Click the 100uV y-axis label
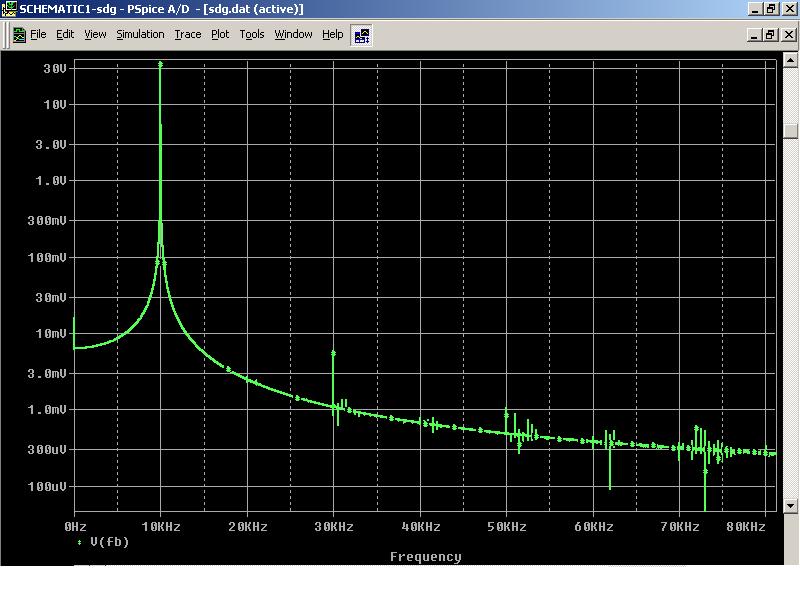Screen dimensions: 800x600 click(x=47, y=487)
